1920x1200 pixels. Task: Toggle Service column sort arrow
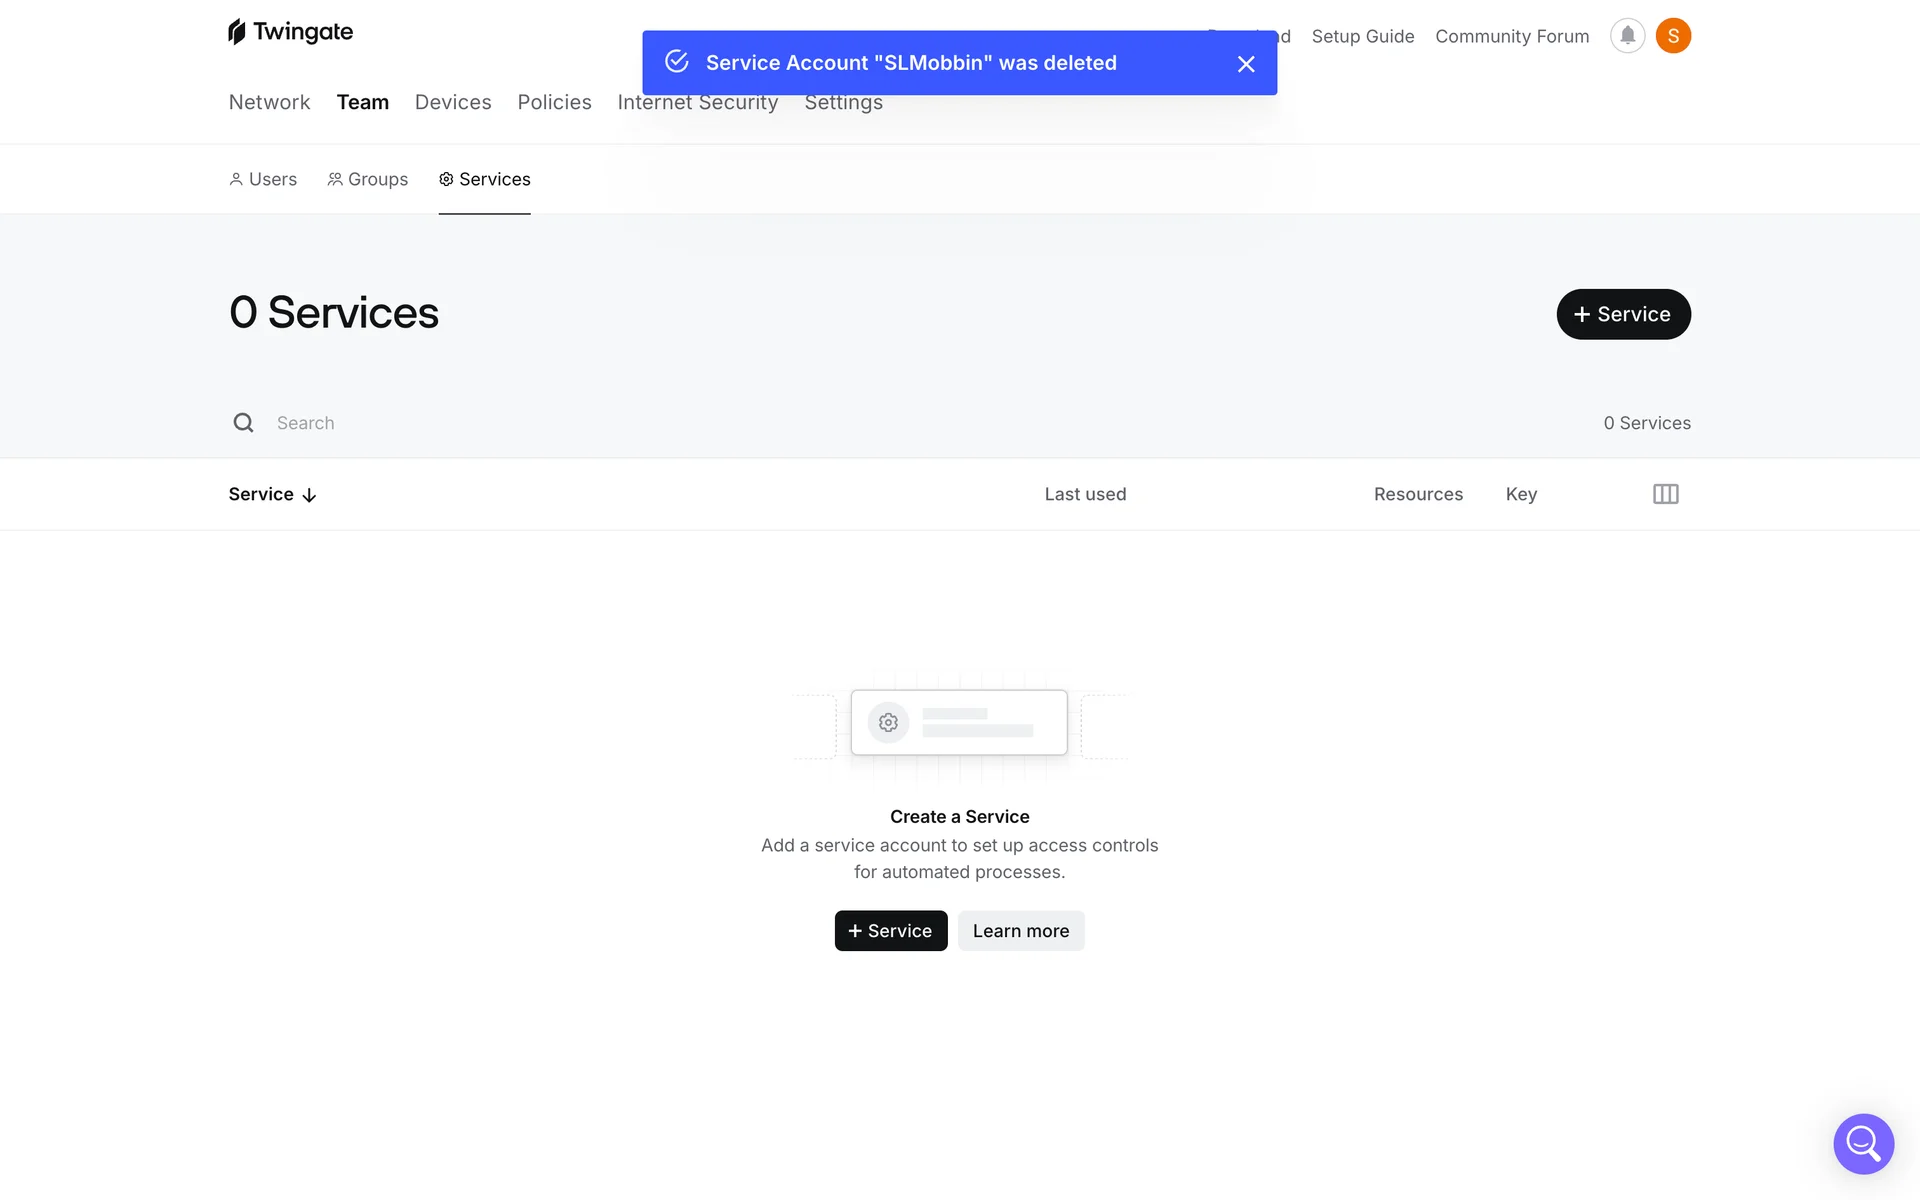(x=309, y=495)
